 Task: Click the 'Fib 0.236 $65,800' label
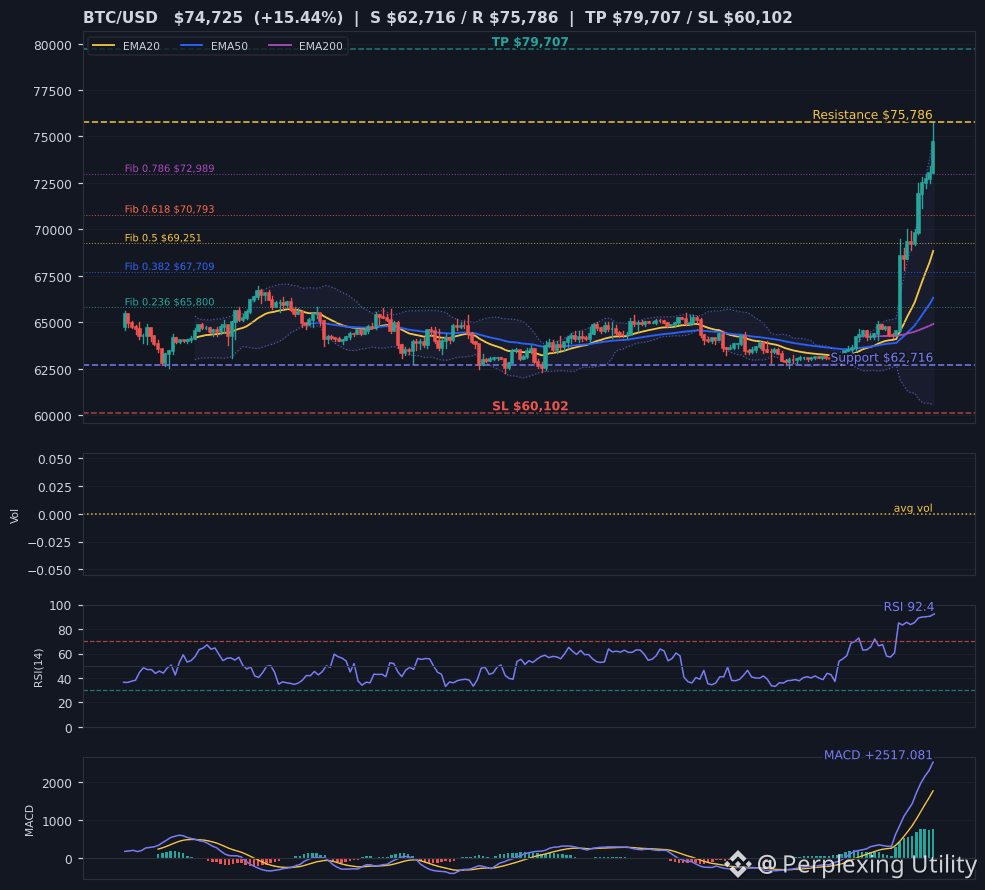[x=170, y=302]
